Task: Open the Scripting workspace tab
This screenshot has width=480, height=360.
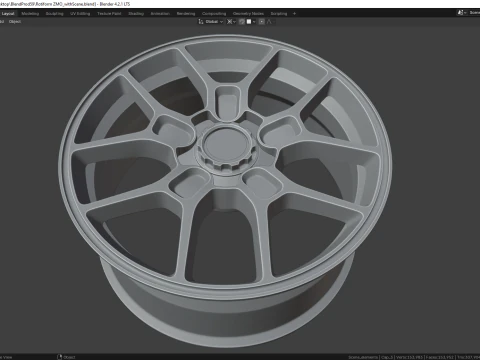Action: tap(279, 14)
